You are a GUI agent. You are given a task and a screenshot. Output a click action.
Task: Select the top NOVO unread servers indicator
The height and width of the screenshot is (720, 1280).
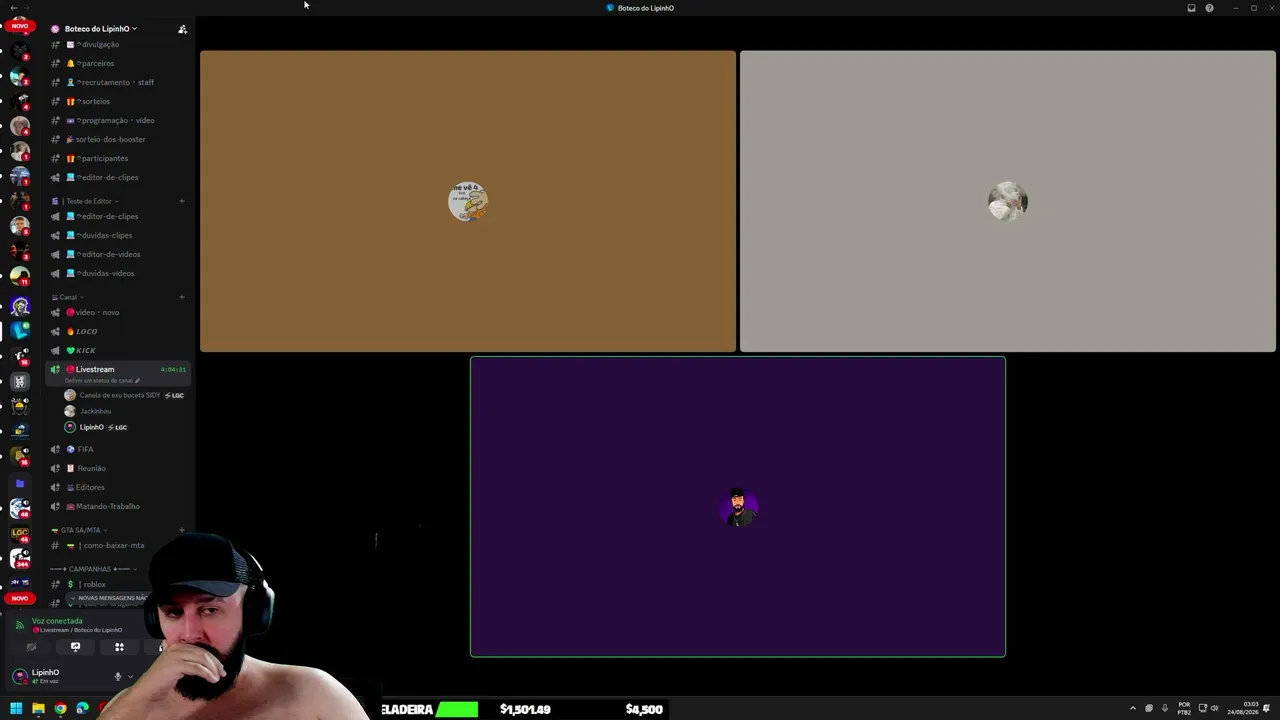click(x=20, y=26)
